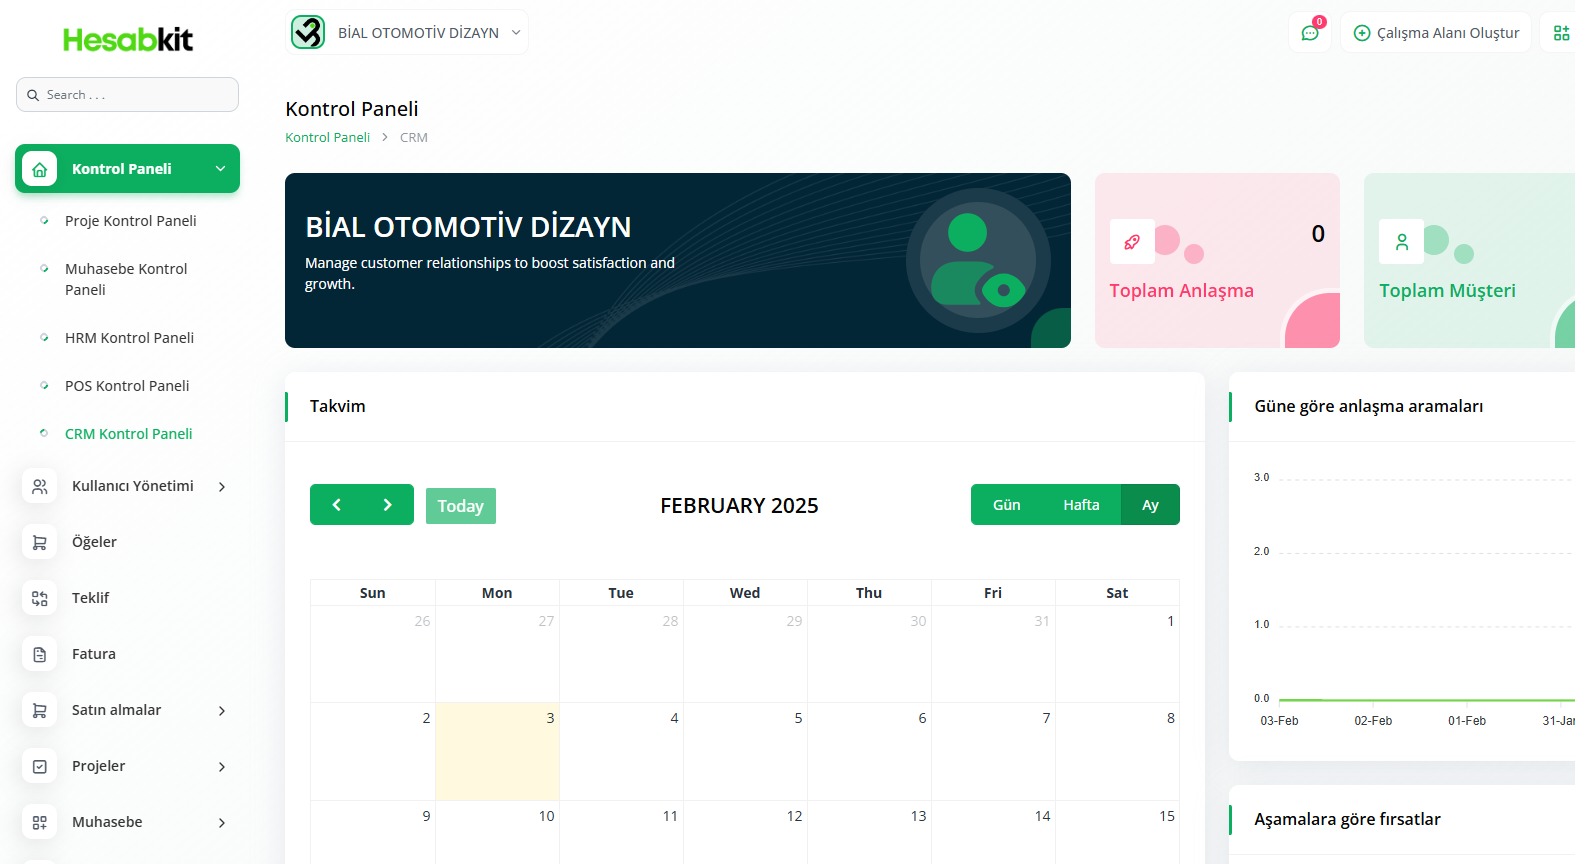Image resolution: width=1575 pixels, height=864 pixels.
Task: Click the Projeler checkbox icon
Action: pos(40,766)
